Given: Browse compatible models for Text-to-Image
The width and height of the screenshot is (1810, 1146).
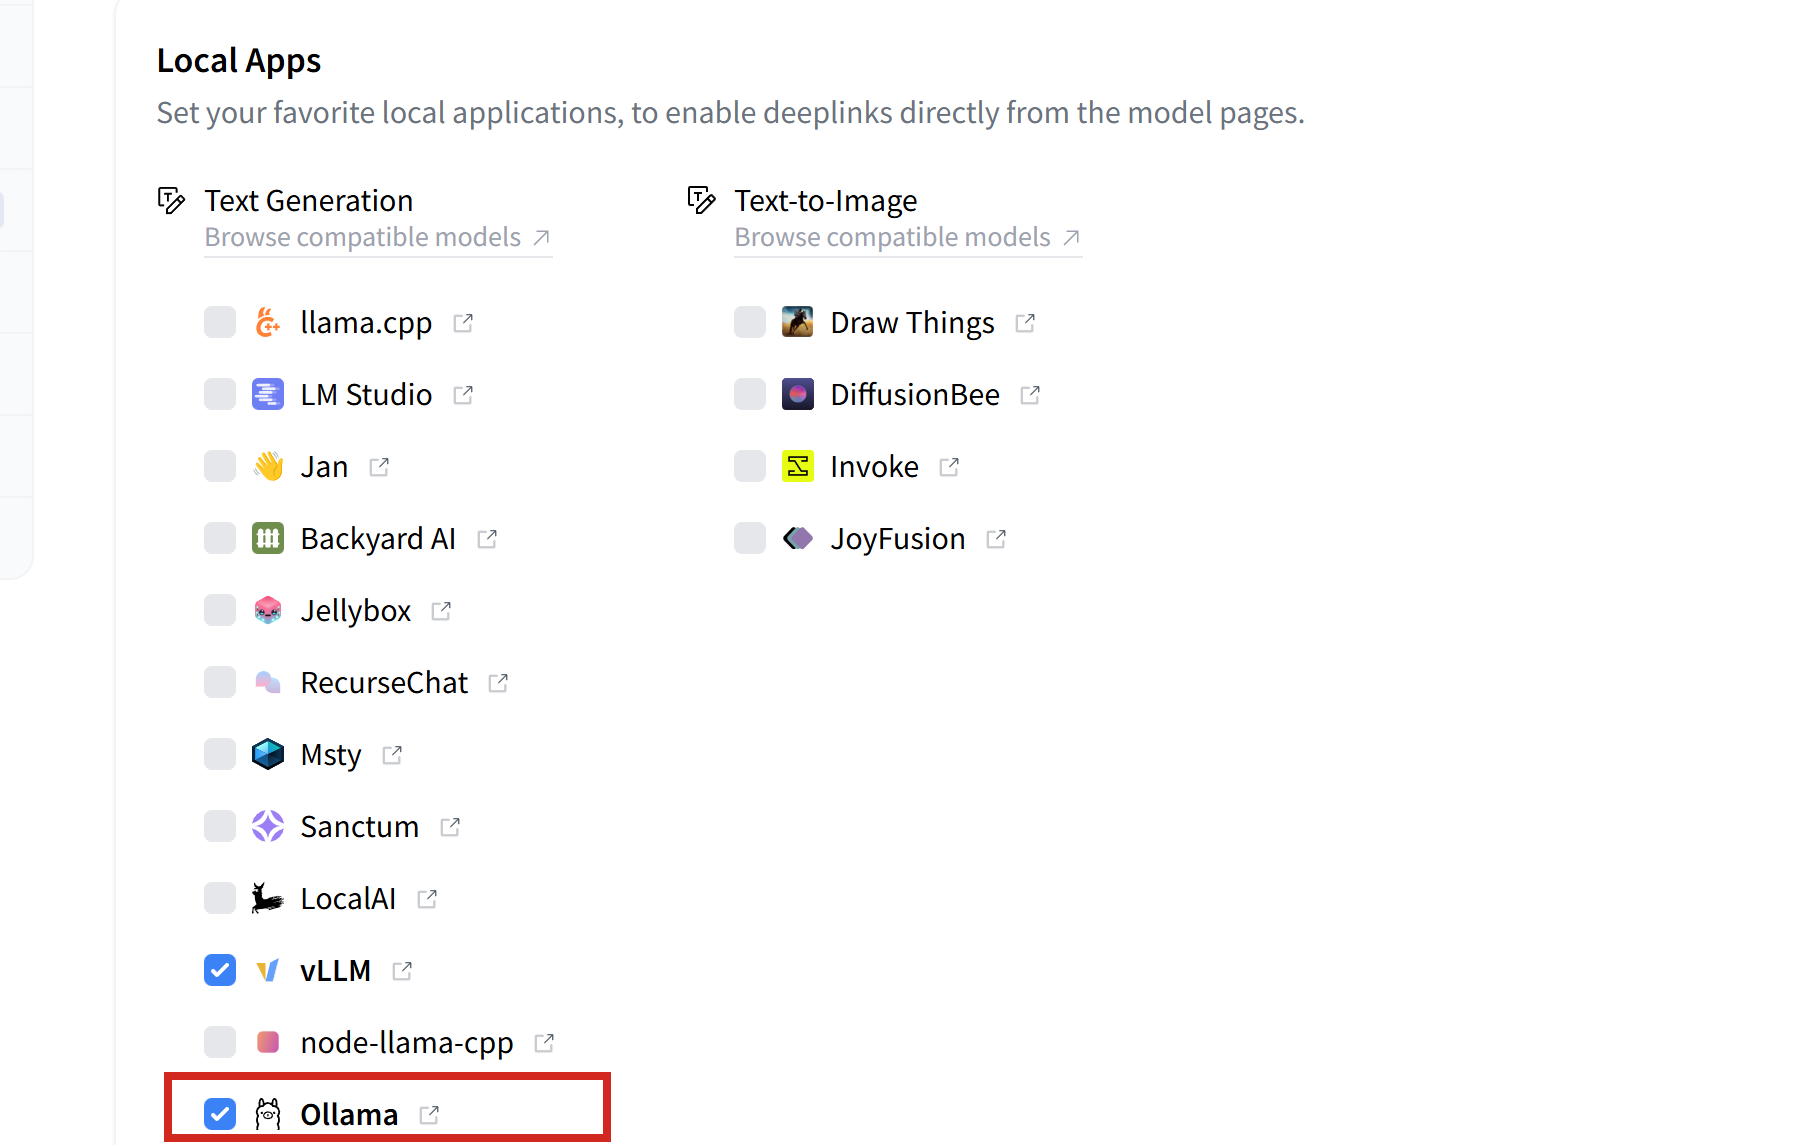Looking at the screenshot, I should (908, 238).
